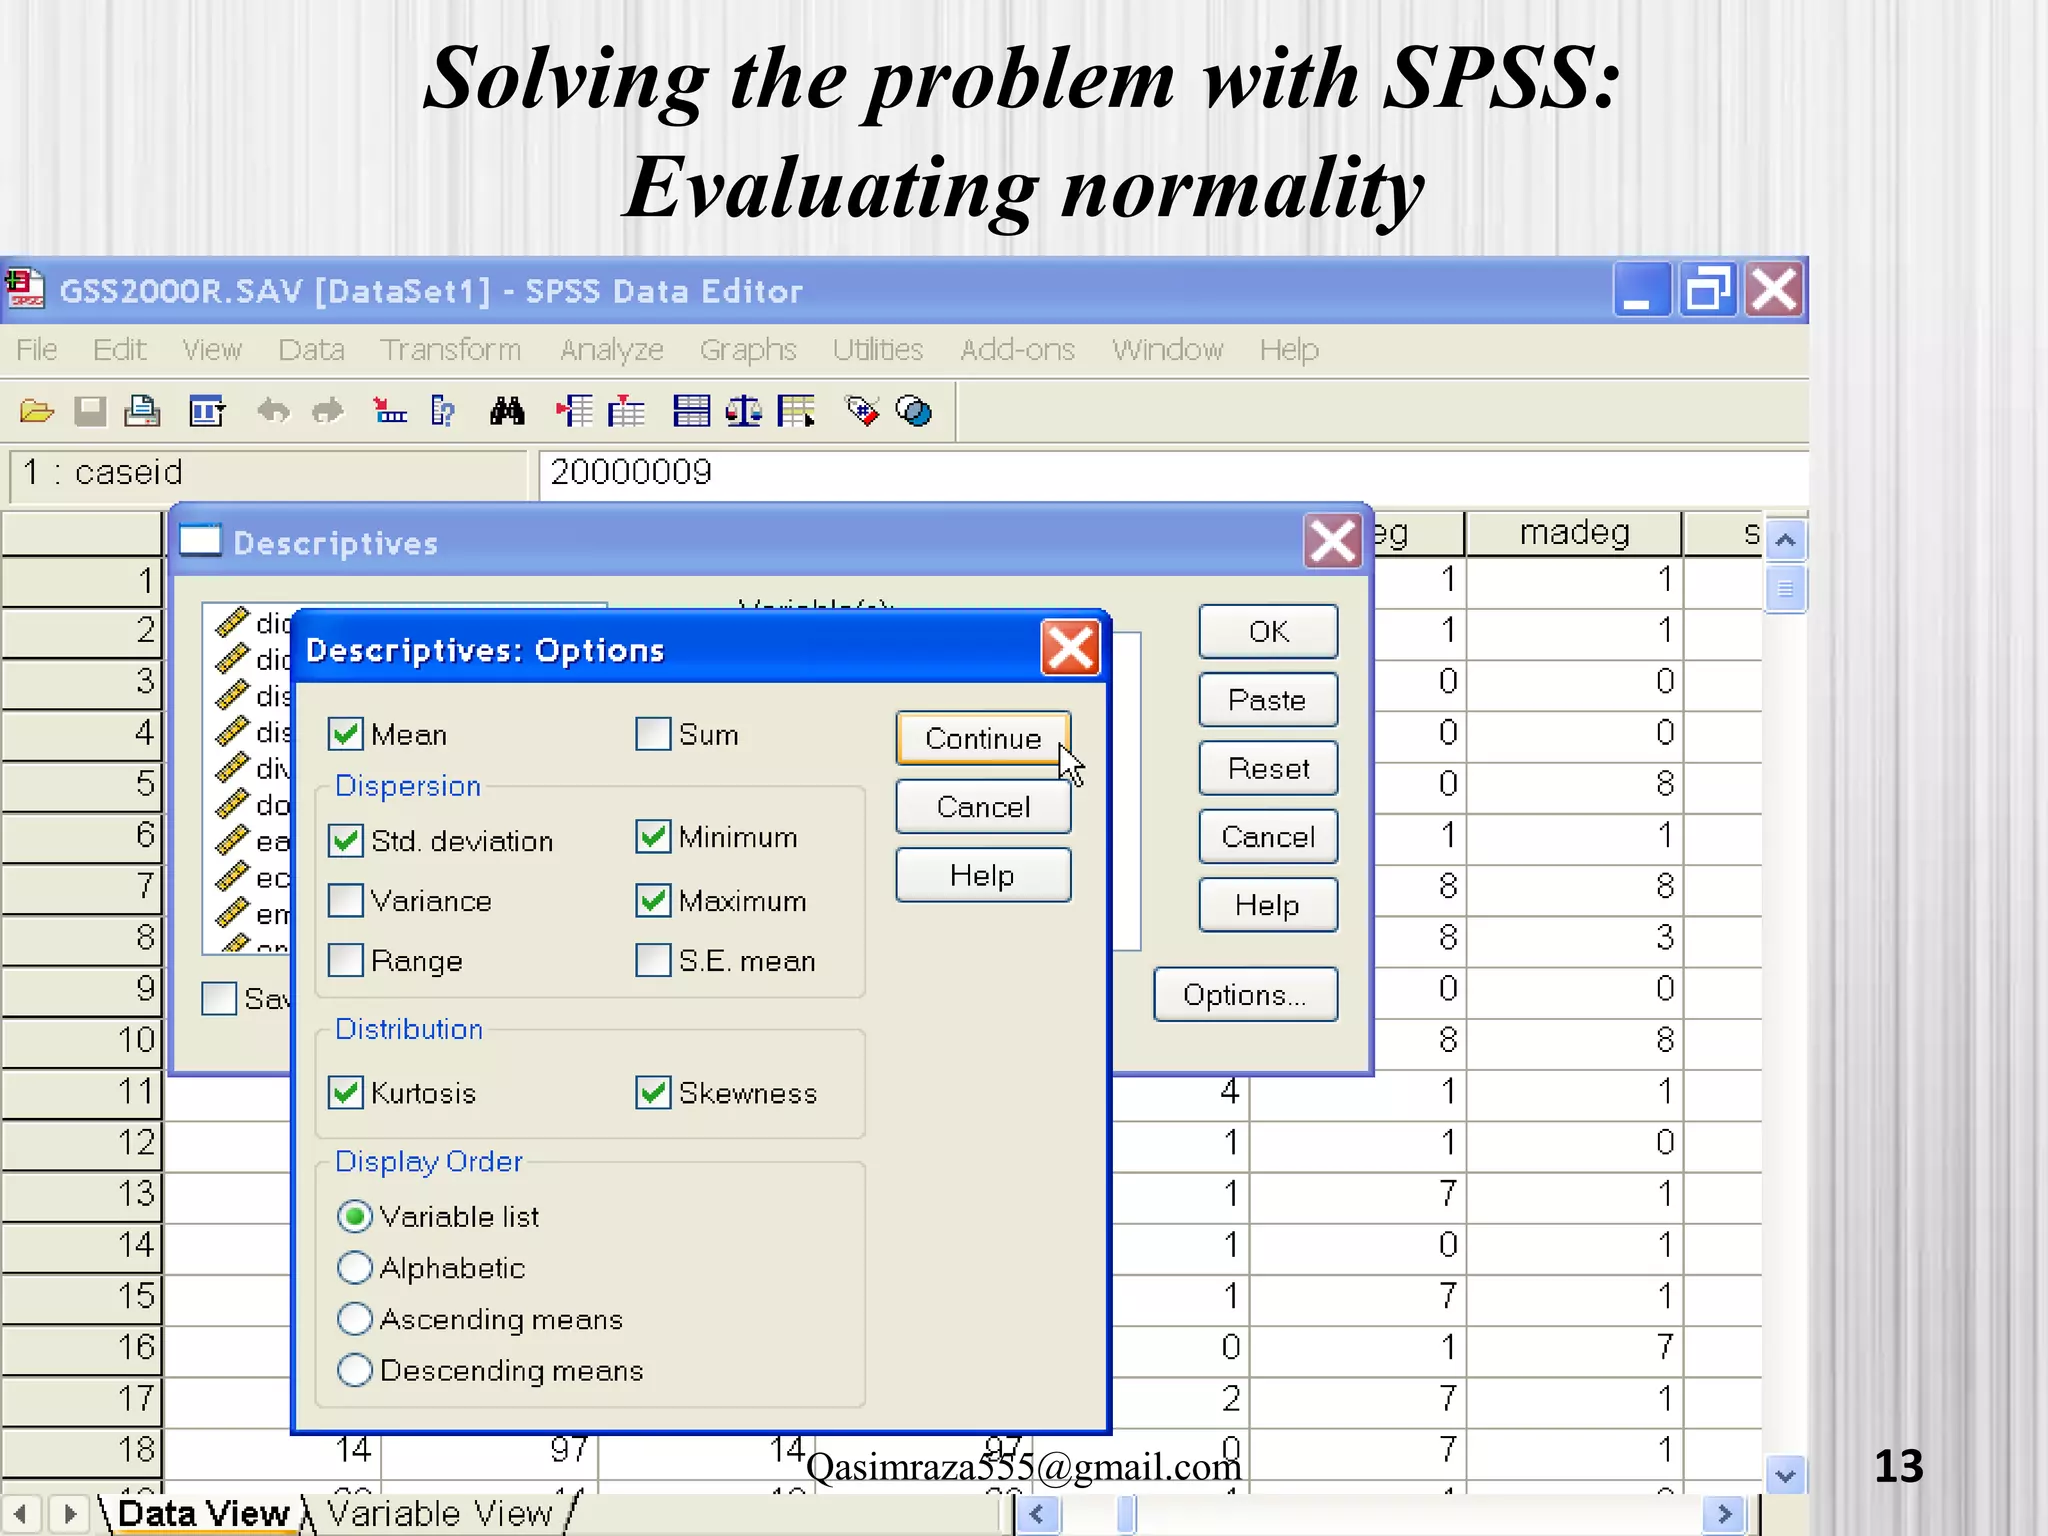Toggle the Maximum checkbox
The width and height of the screenshot is (2048, 1536).
[653, 900]
